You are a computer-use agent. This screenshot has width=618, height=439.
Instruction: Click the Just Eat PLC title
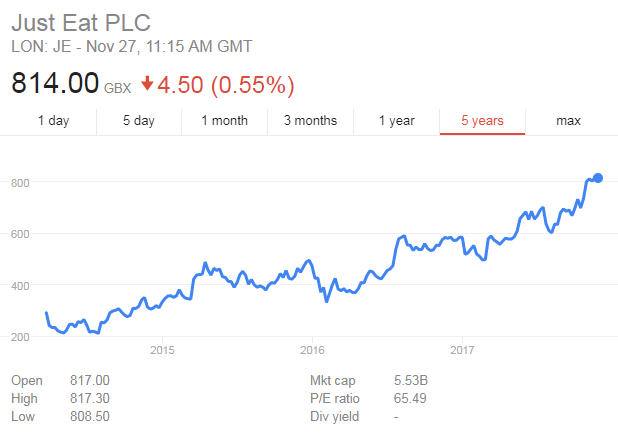click(79, 22)
